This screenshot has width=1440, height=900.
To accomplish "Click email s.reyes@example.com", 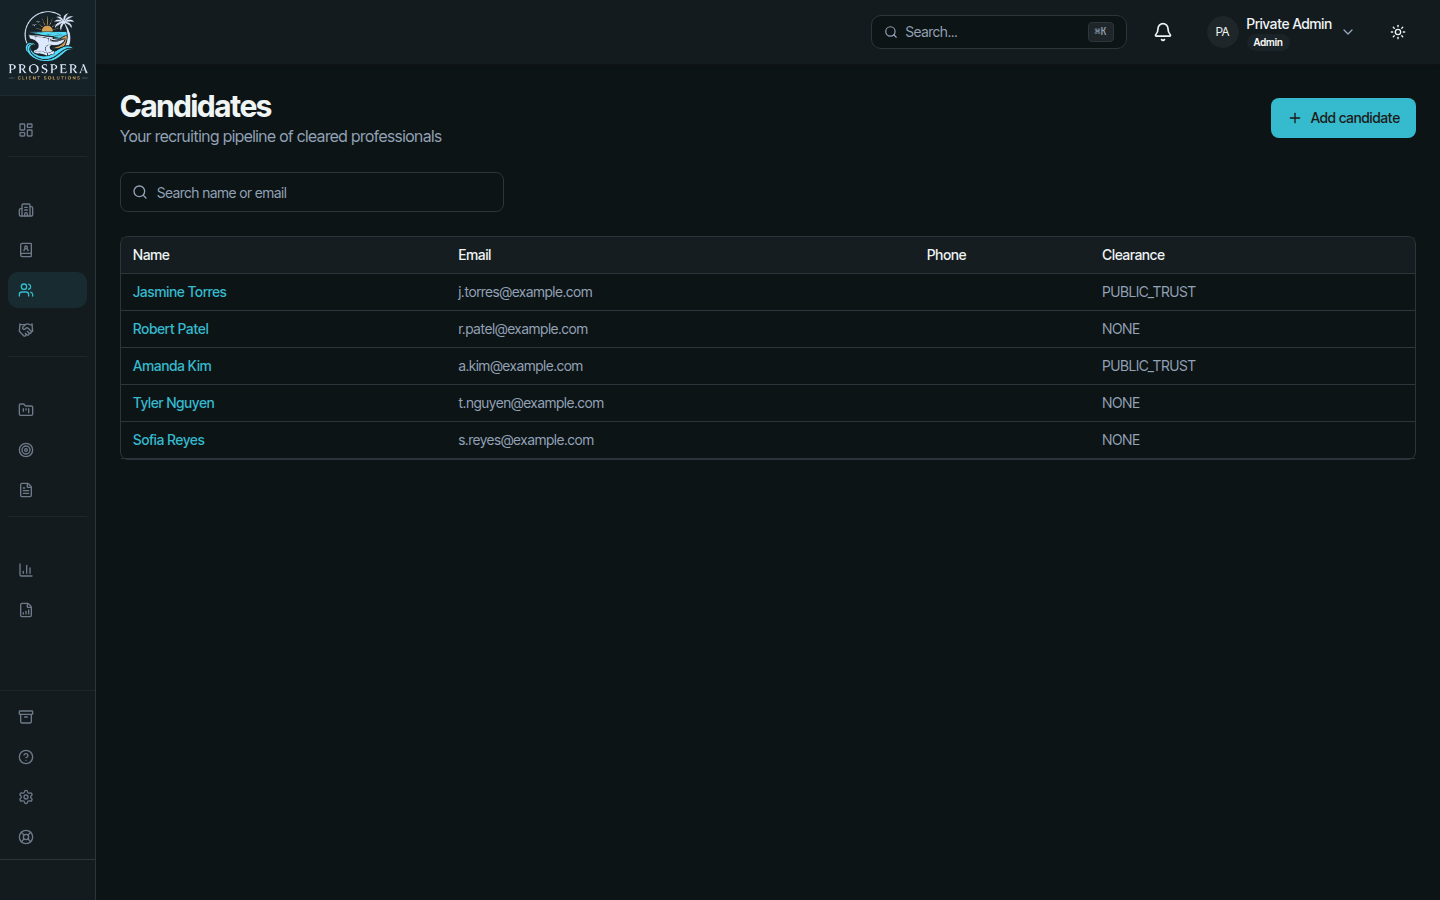I will point(526,440).
